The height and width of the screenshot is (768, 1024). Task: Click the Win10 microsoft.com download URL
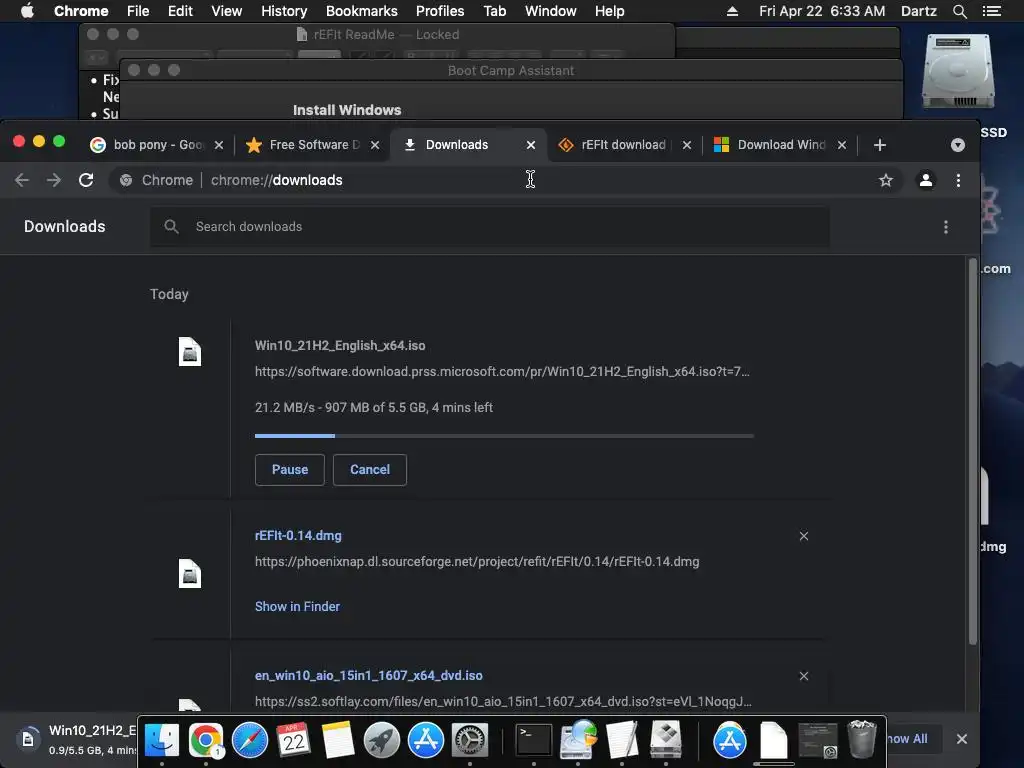[x=502, y=372]
